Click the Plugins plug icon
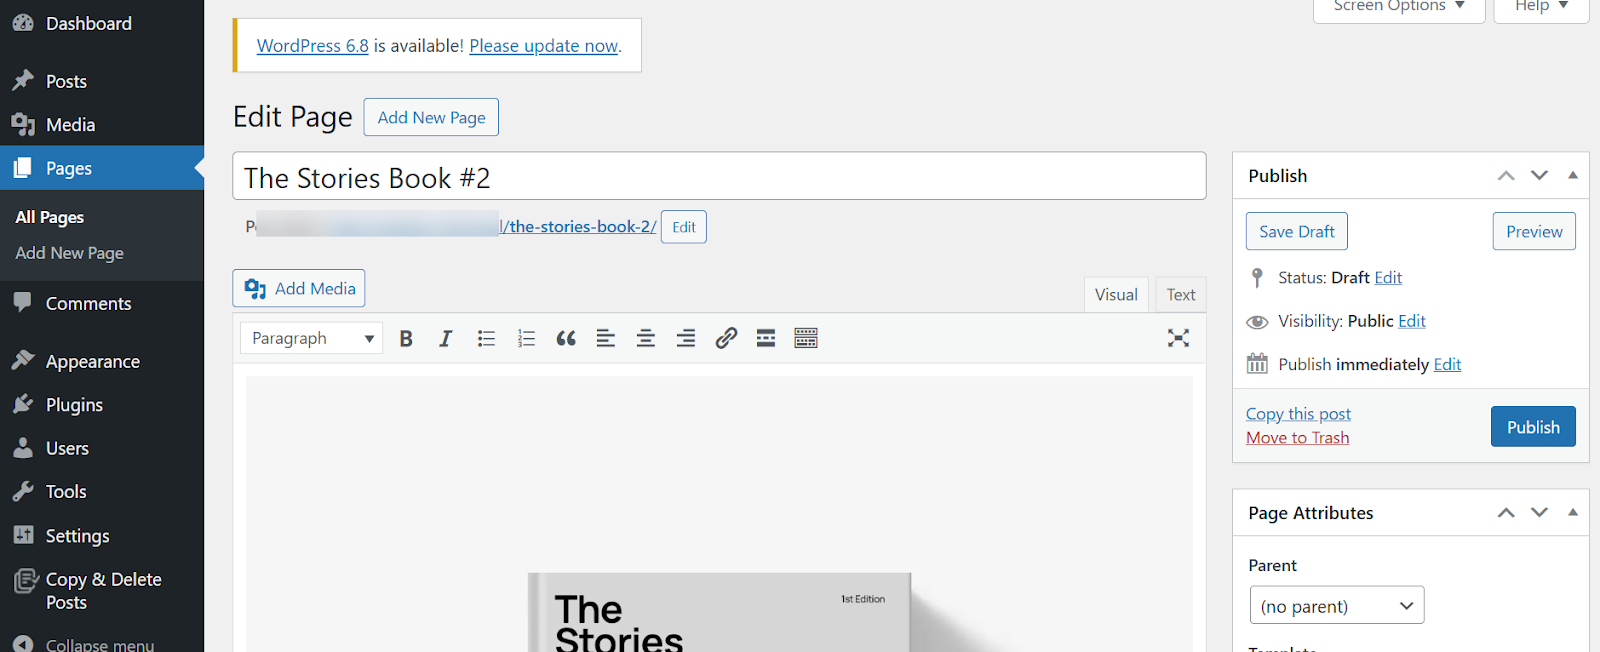This screenshot has width=1600, height=652. (x=23, y=404)
